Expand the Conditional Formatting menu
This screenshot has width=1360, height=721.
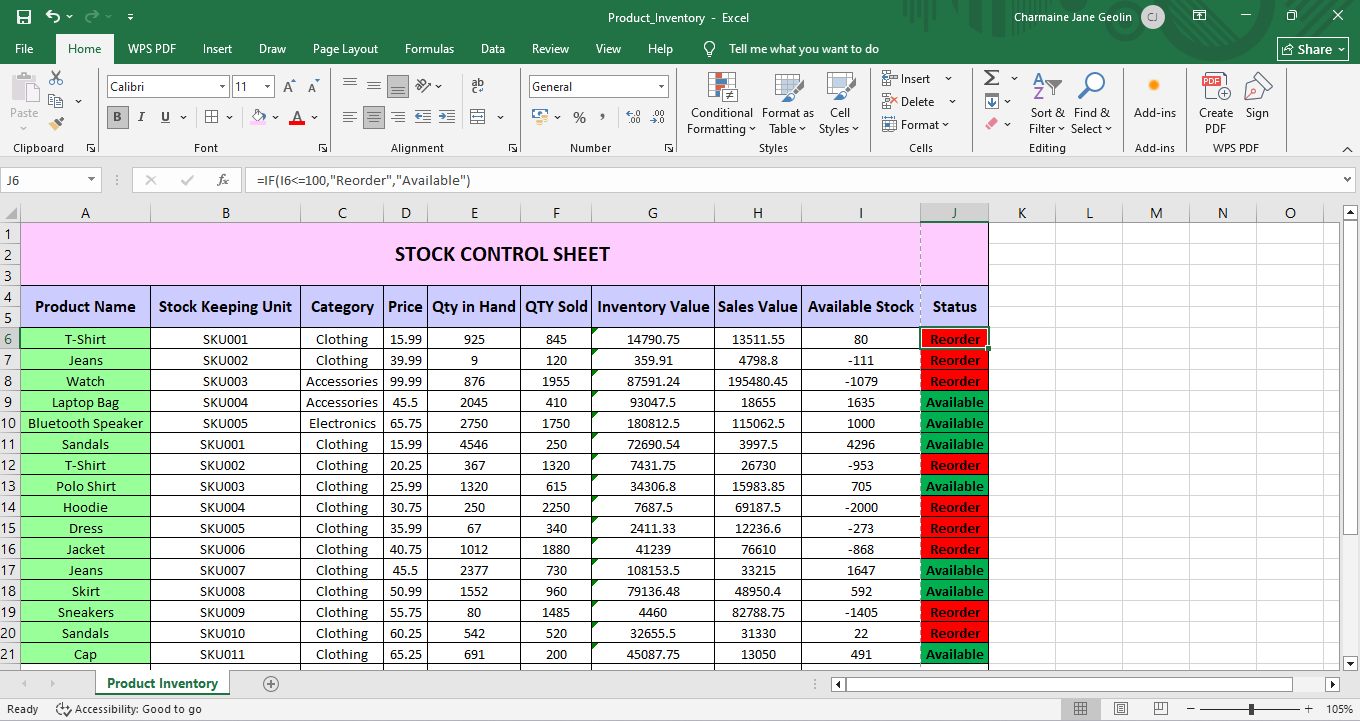point(722,103)
